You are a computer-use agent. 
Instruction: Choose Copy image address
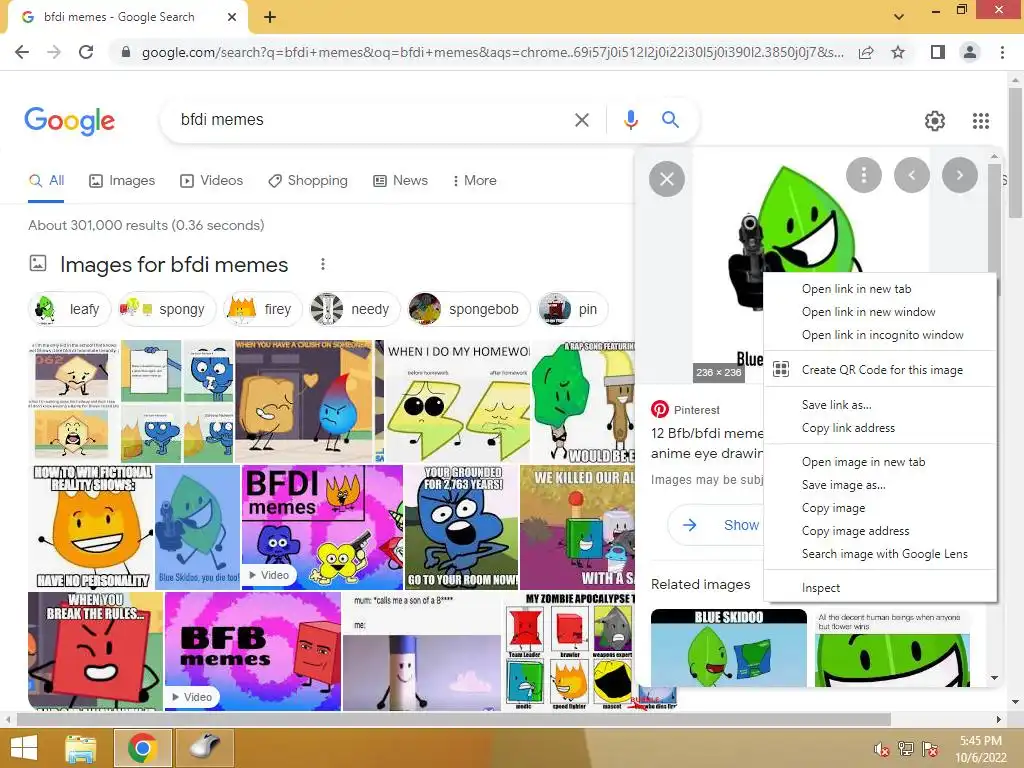(x=880, y=530)
